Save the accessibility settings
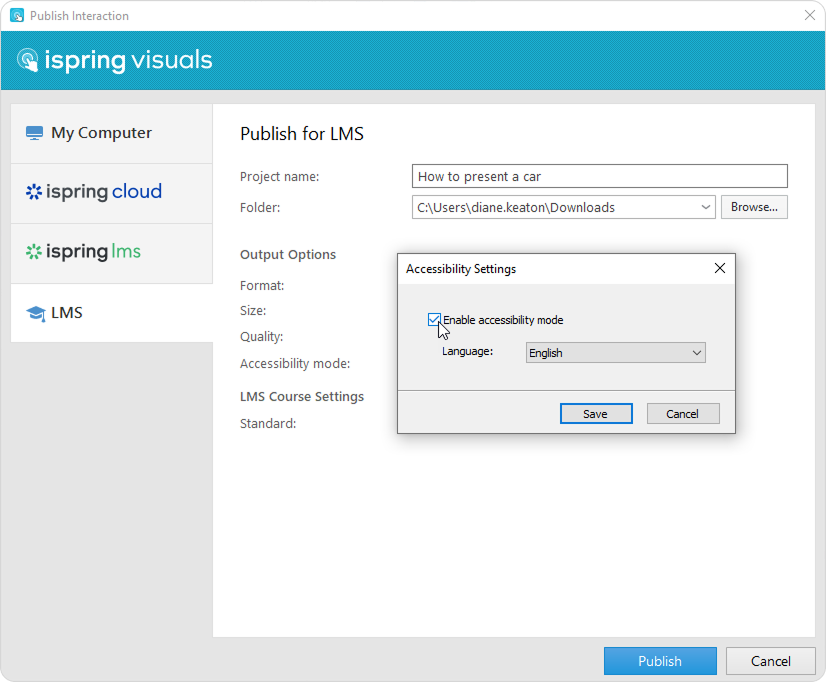Image resolution: width=826 pixels, height=682 pixels. click(x=595, y=414)
